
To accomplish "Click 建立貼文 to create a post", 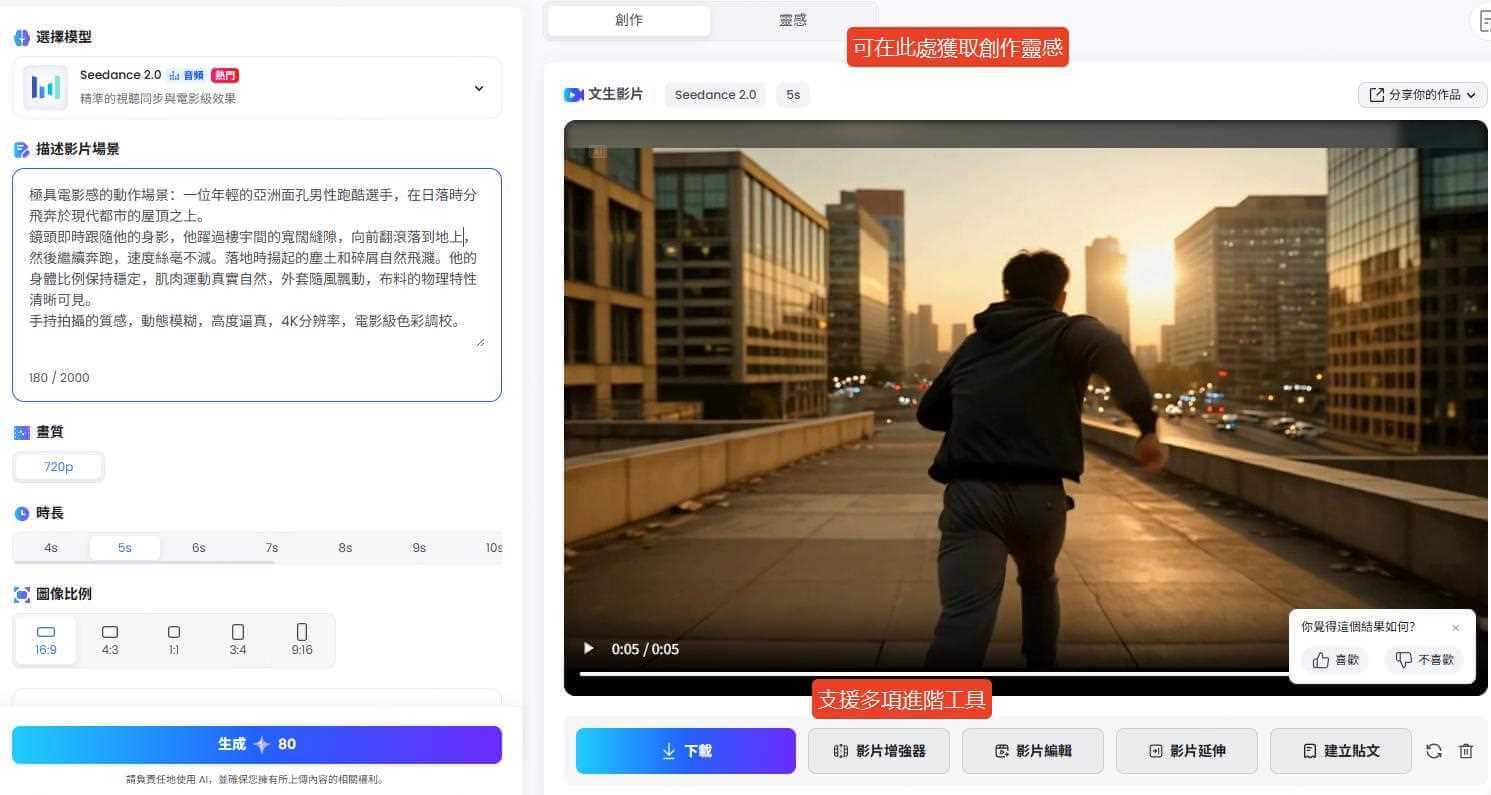I will point(1340,751).
